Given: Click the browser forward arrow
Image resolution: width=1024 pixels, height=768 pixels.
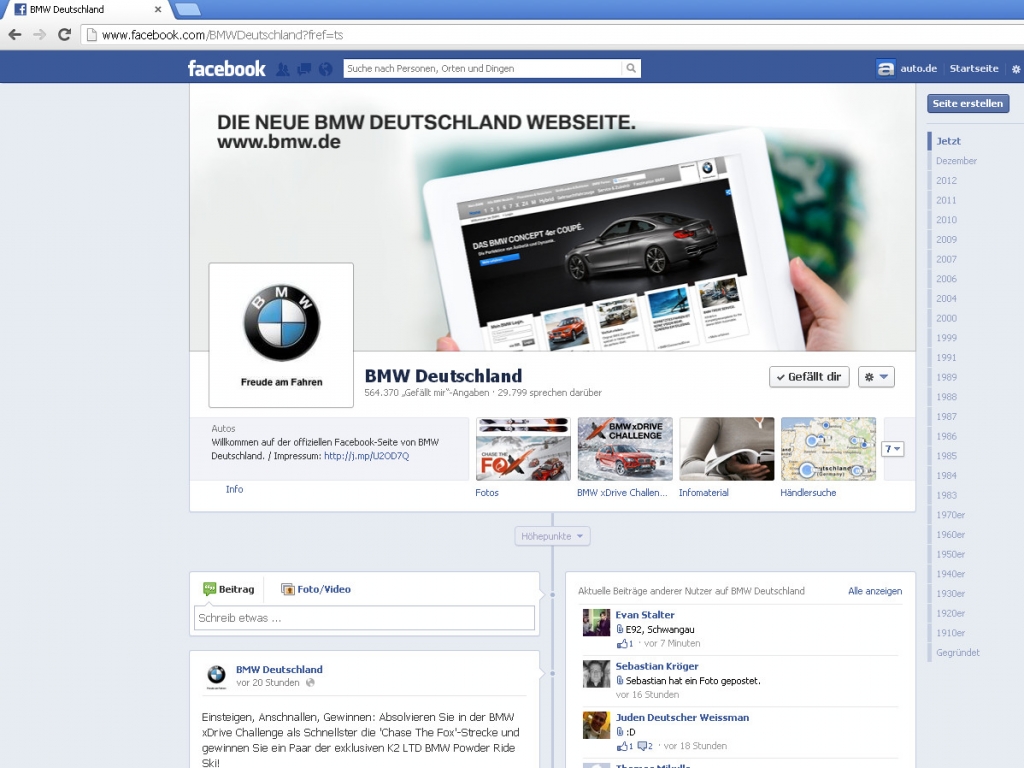Looking at the screenshot, I should 39,35.
